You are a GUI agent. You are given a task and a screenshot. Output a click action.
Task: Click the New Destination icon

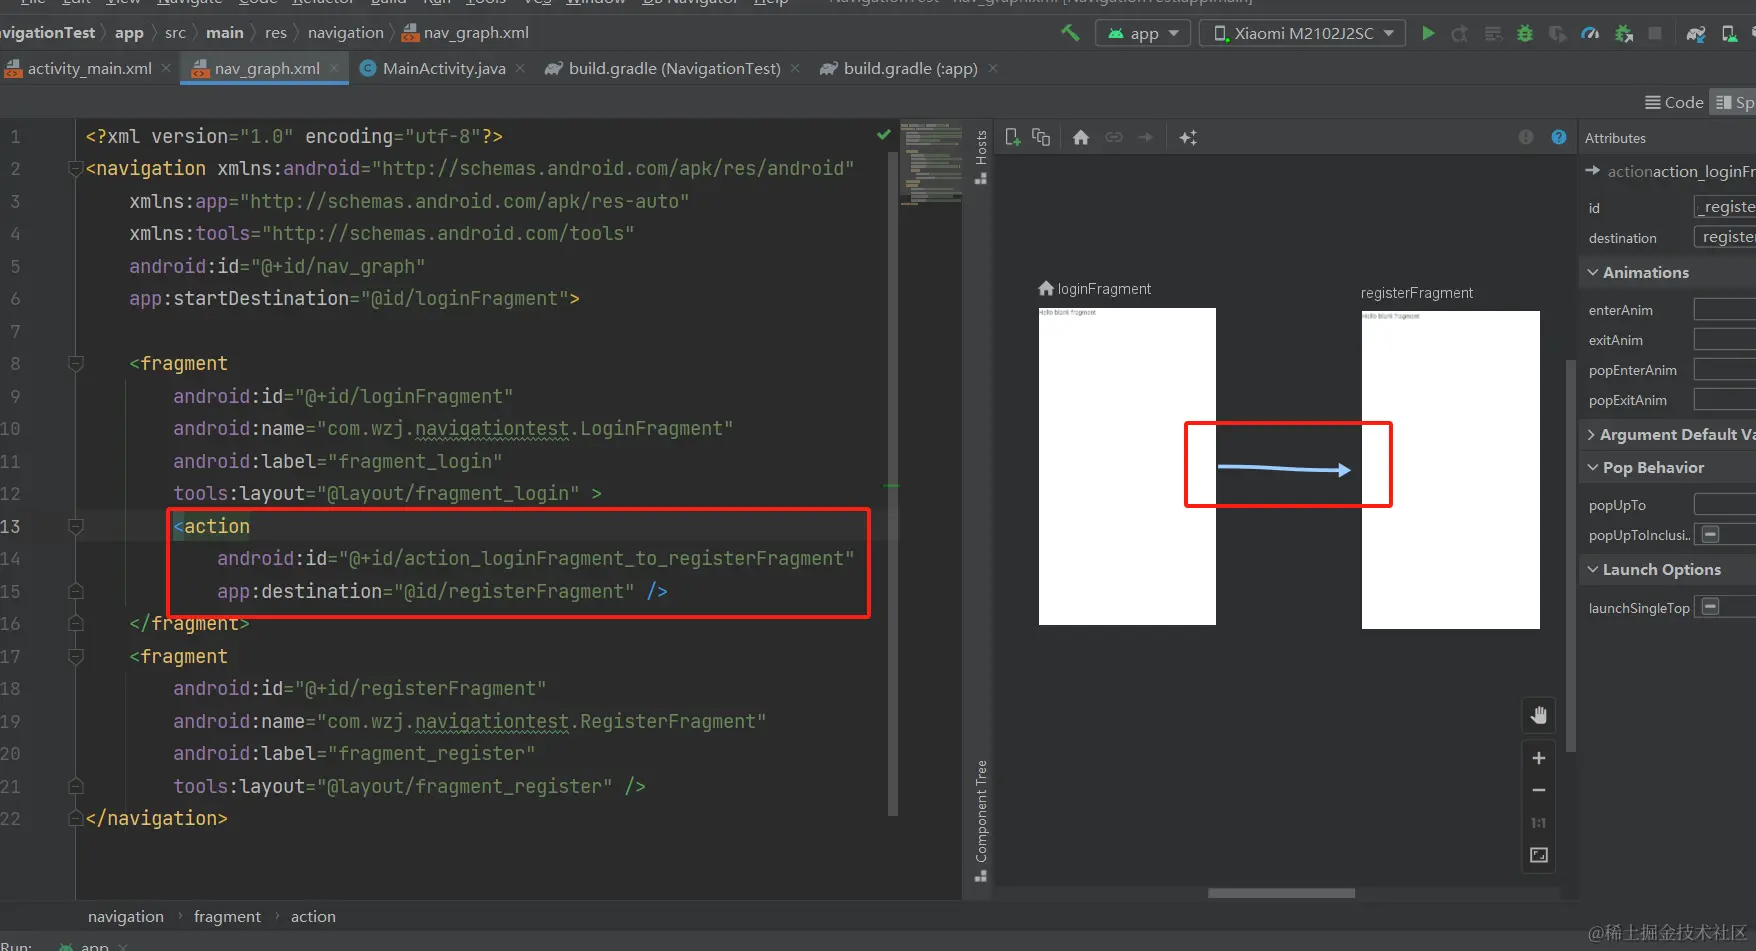click(x=1012, y=137)
